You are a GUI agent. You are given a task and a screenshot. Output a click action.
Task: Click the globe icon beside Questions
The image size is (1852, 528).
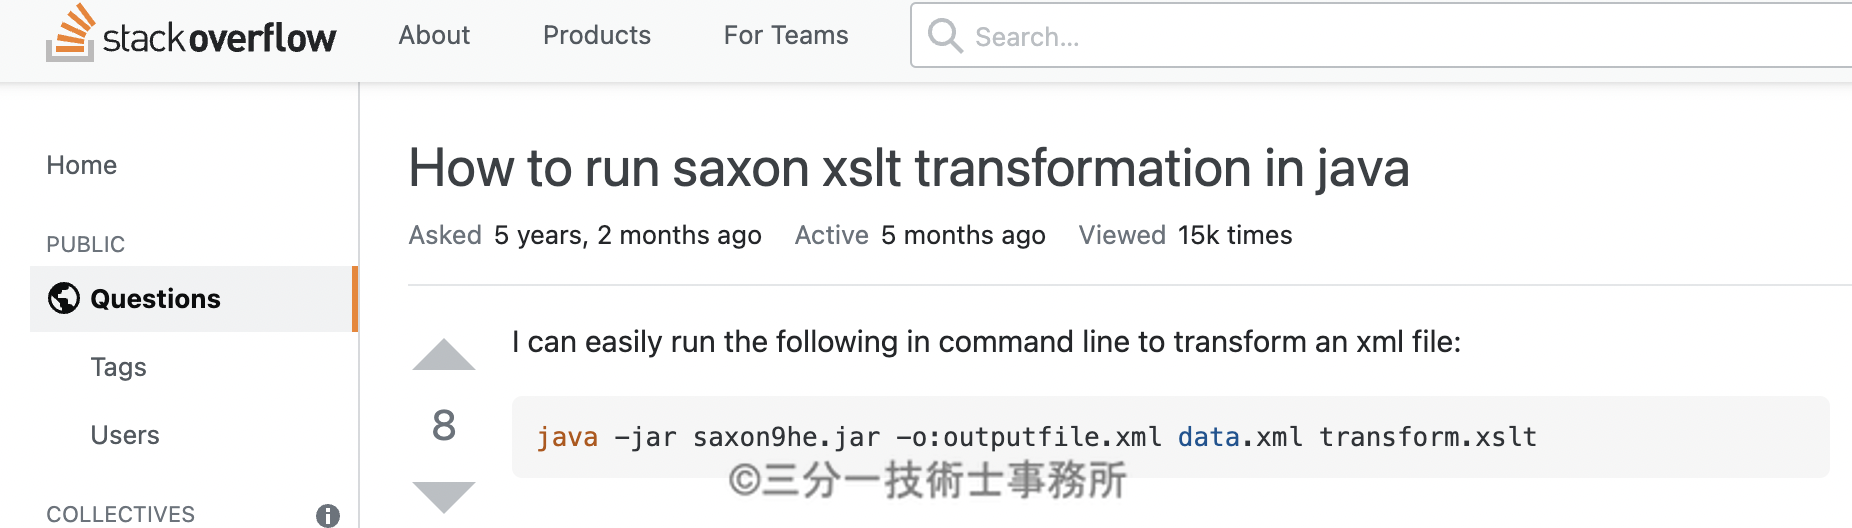64,298
